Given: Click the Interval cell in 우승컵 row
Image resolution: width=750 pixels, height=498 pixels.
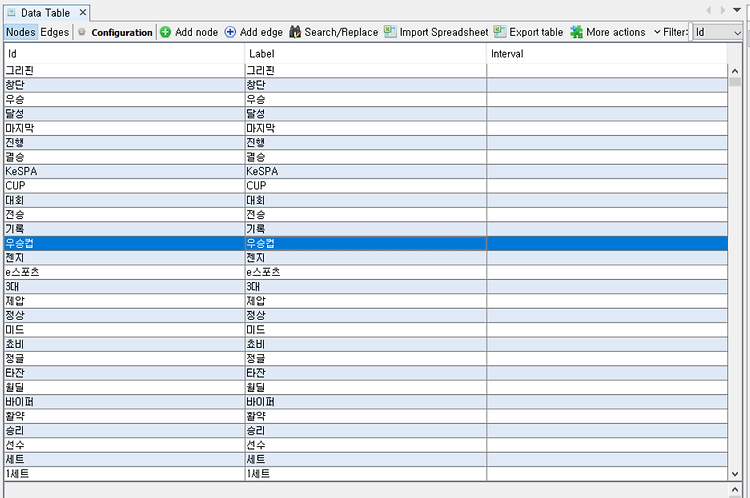Looking at the screenshot, I should (x=607, y=243).
